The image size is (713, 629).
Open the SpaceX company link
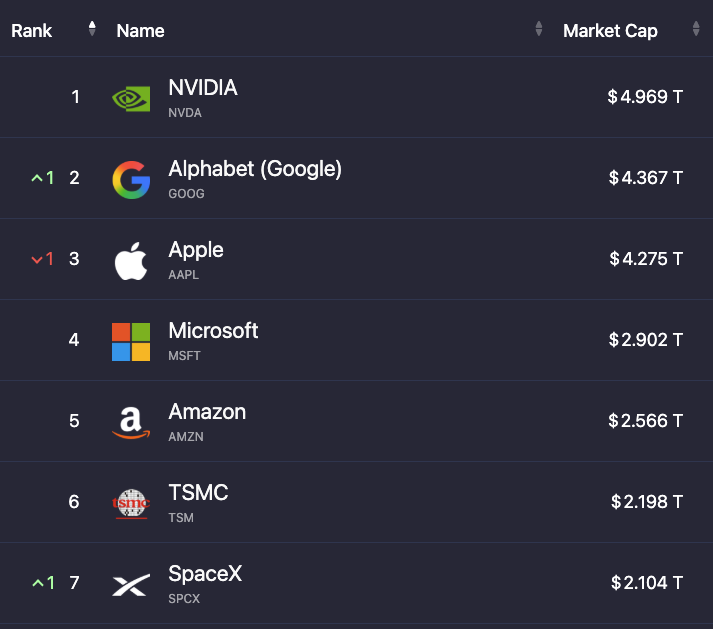coord(205,574)
